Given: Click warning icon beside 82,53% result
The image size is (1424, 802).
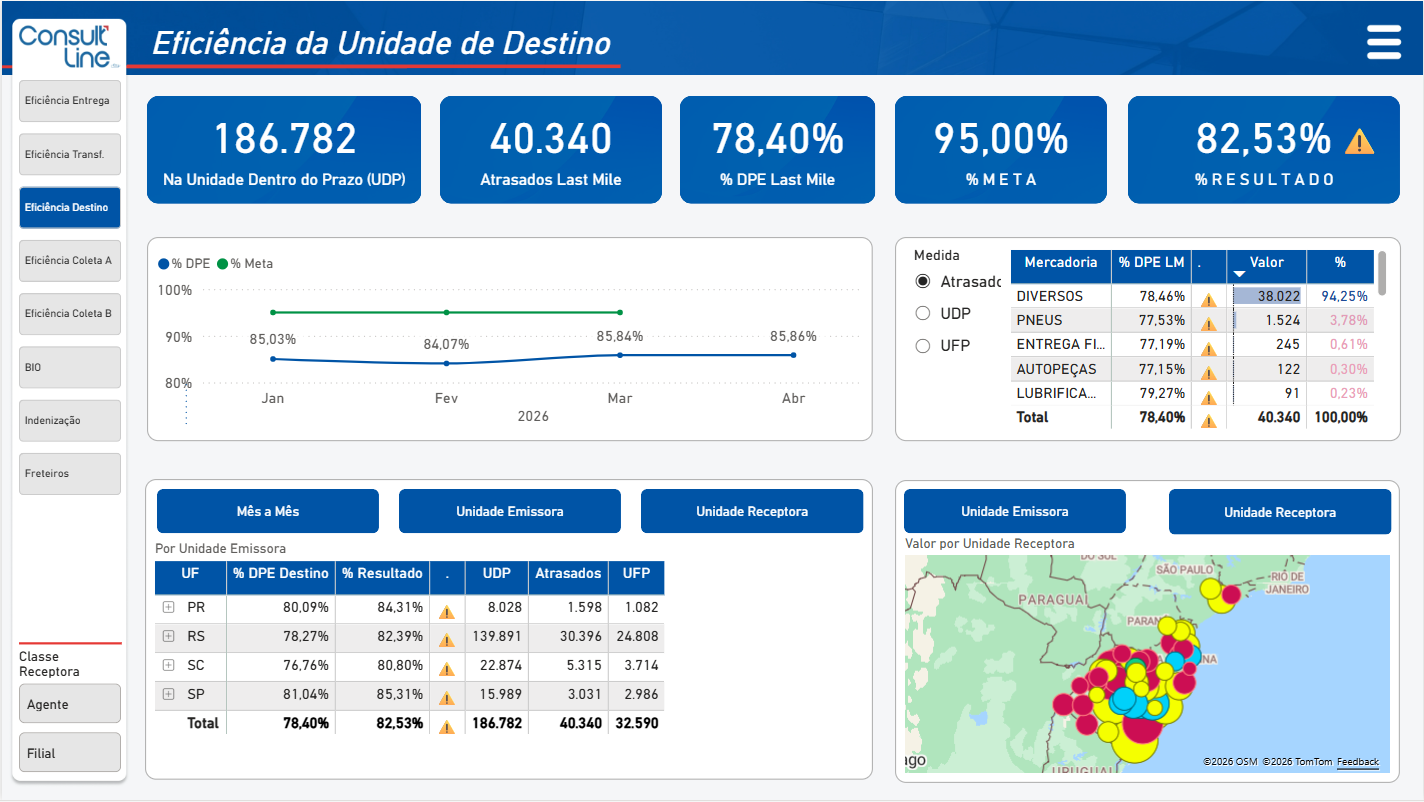Looking at the screenshot, I should pyautogui.click(x=1359, y=141).
